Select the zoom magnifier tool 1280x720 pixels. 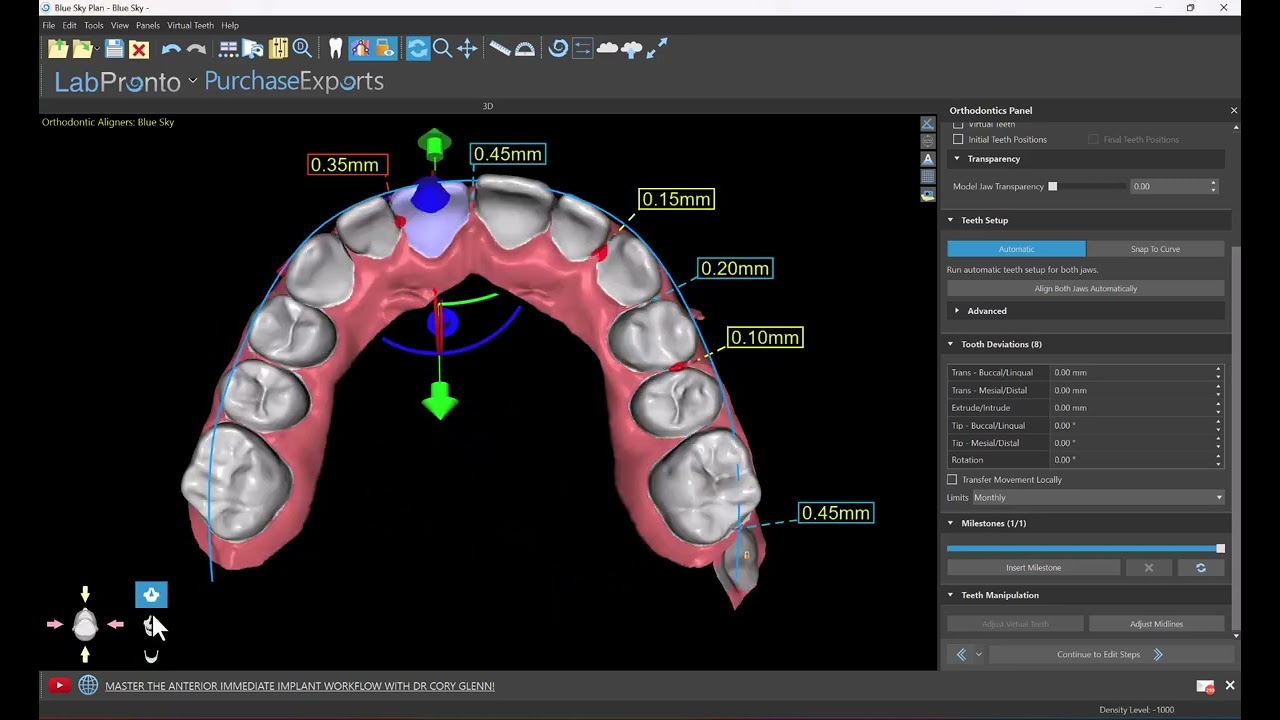tap(442, 48)
